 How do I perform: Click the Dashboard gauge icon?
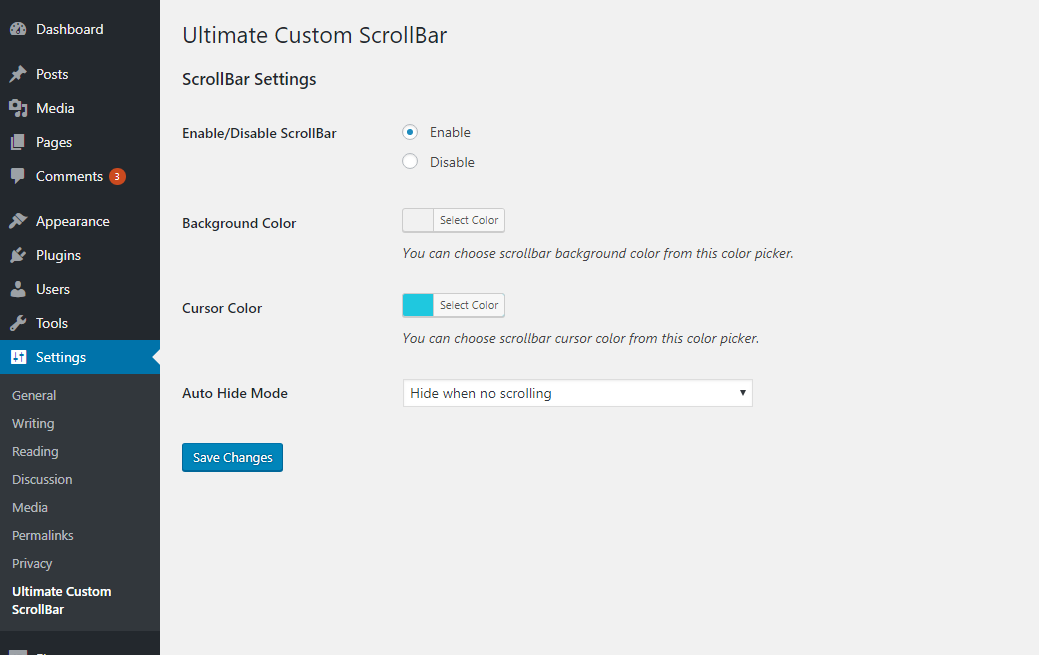18,29
